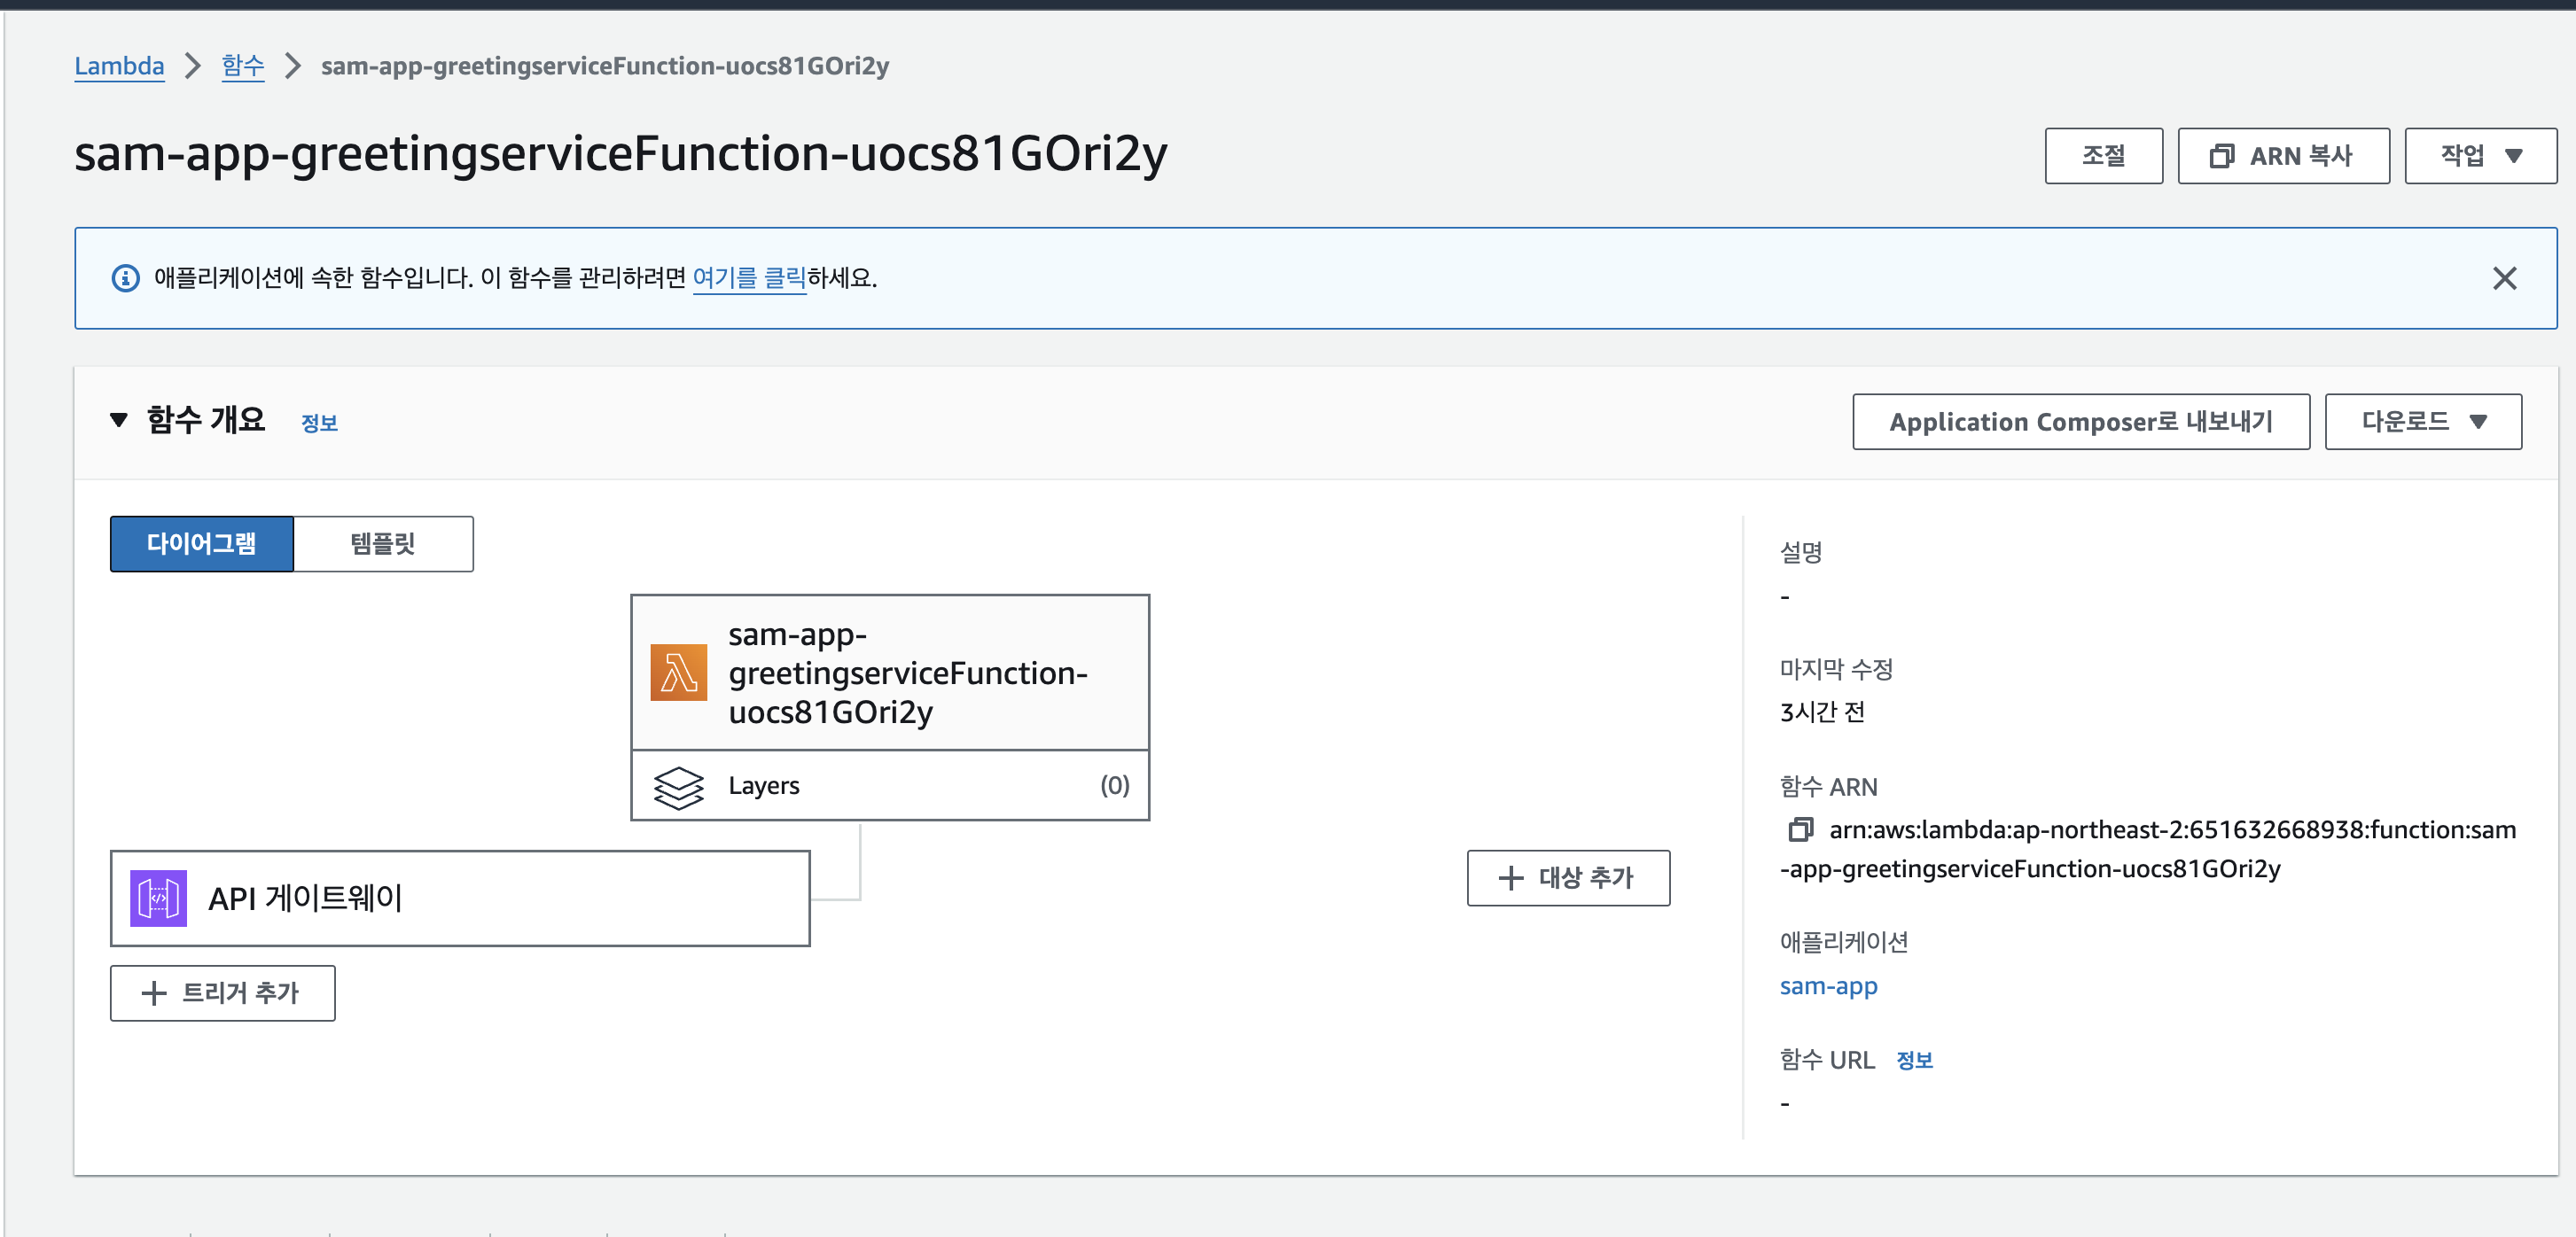The height and width of the screenshot is (1237, 2576).
Task: Switch to 템플릿 view
Action: 383,544
